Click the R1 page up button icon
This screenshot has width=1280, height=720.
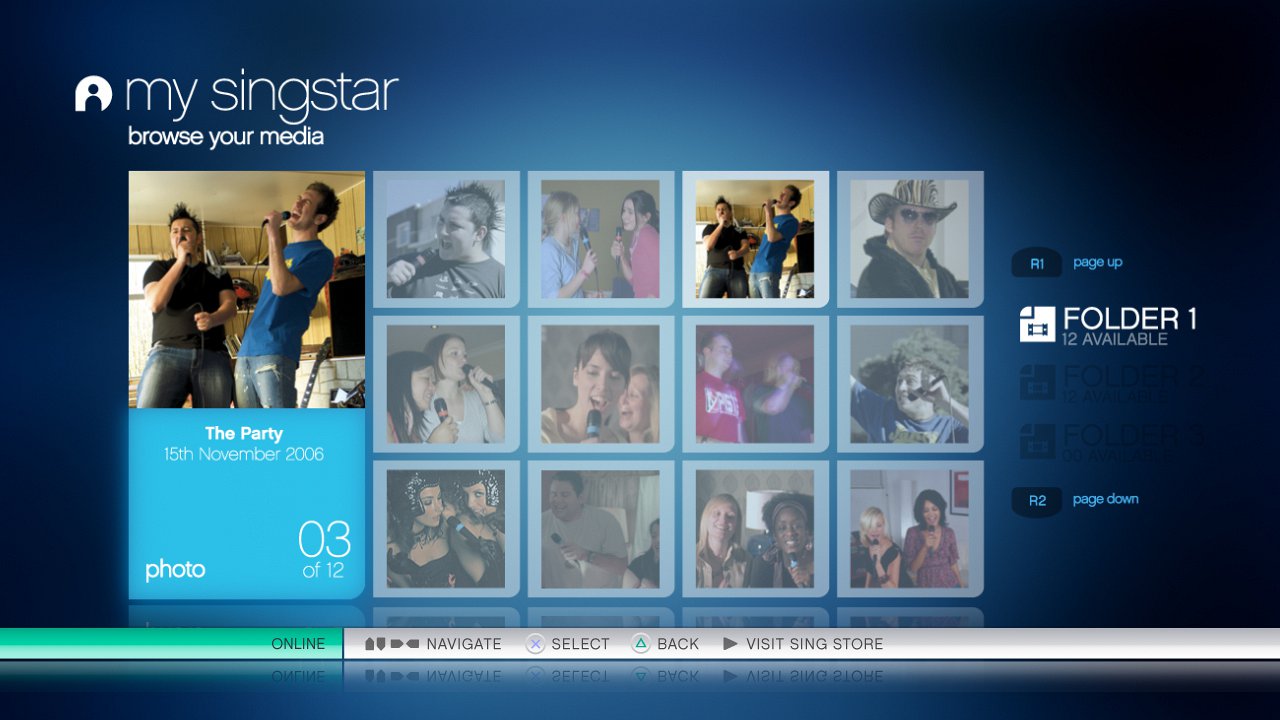point(1037,264)
